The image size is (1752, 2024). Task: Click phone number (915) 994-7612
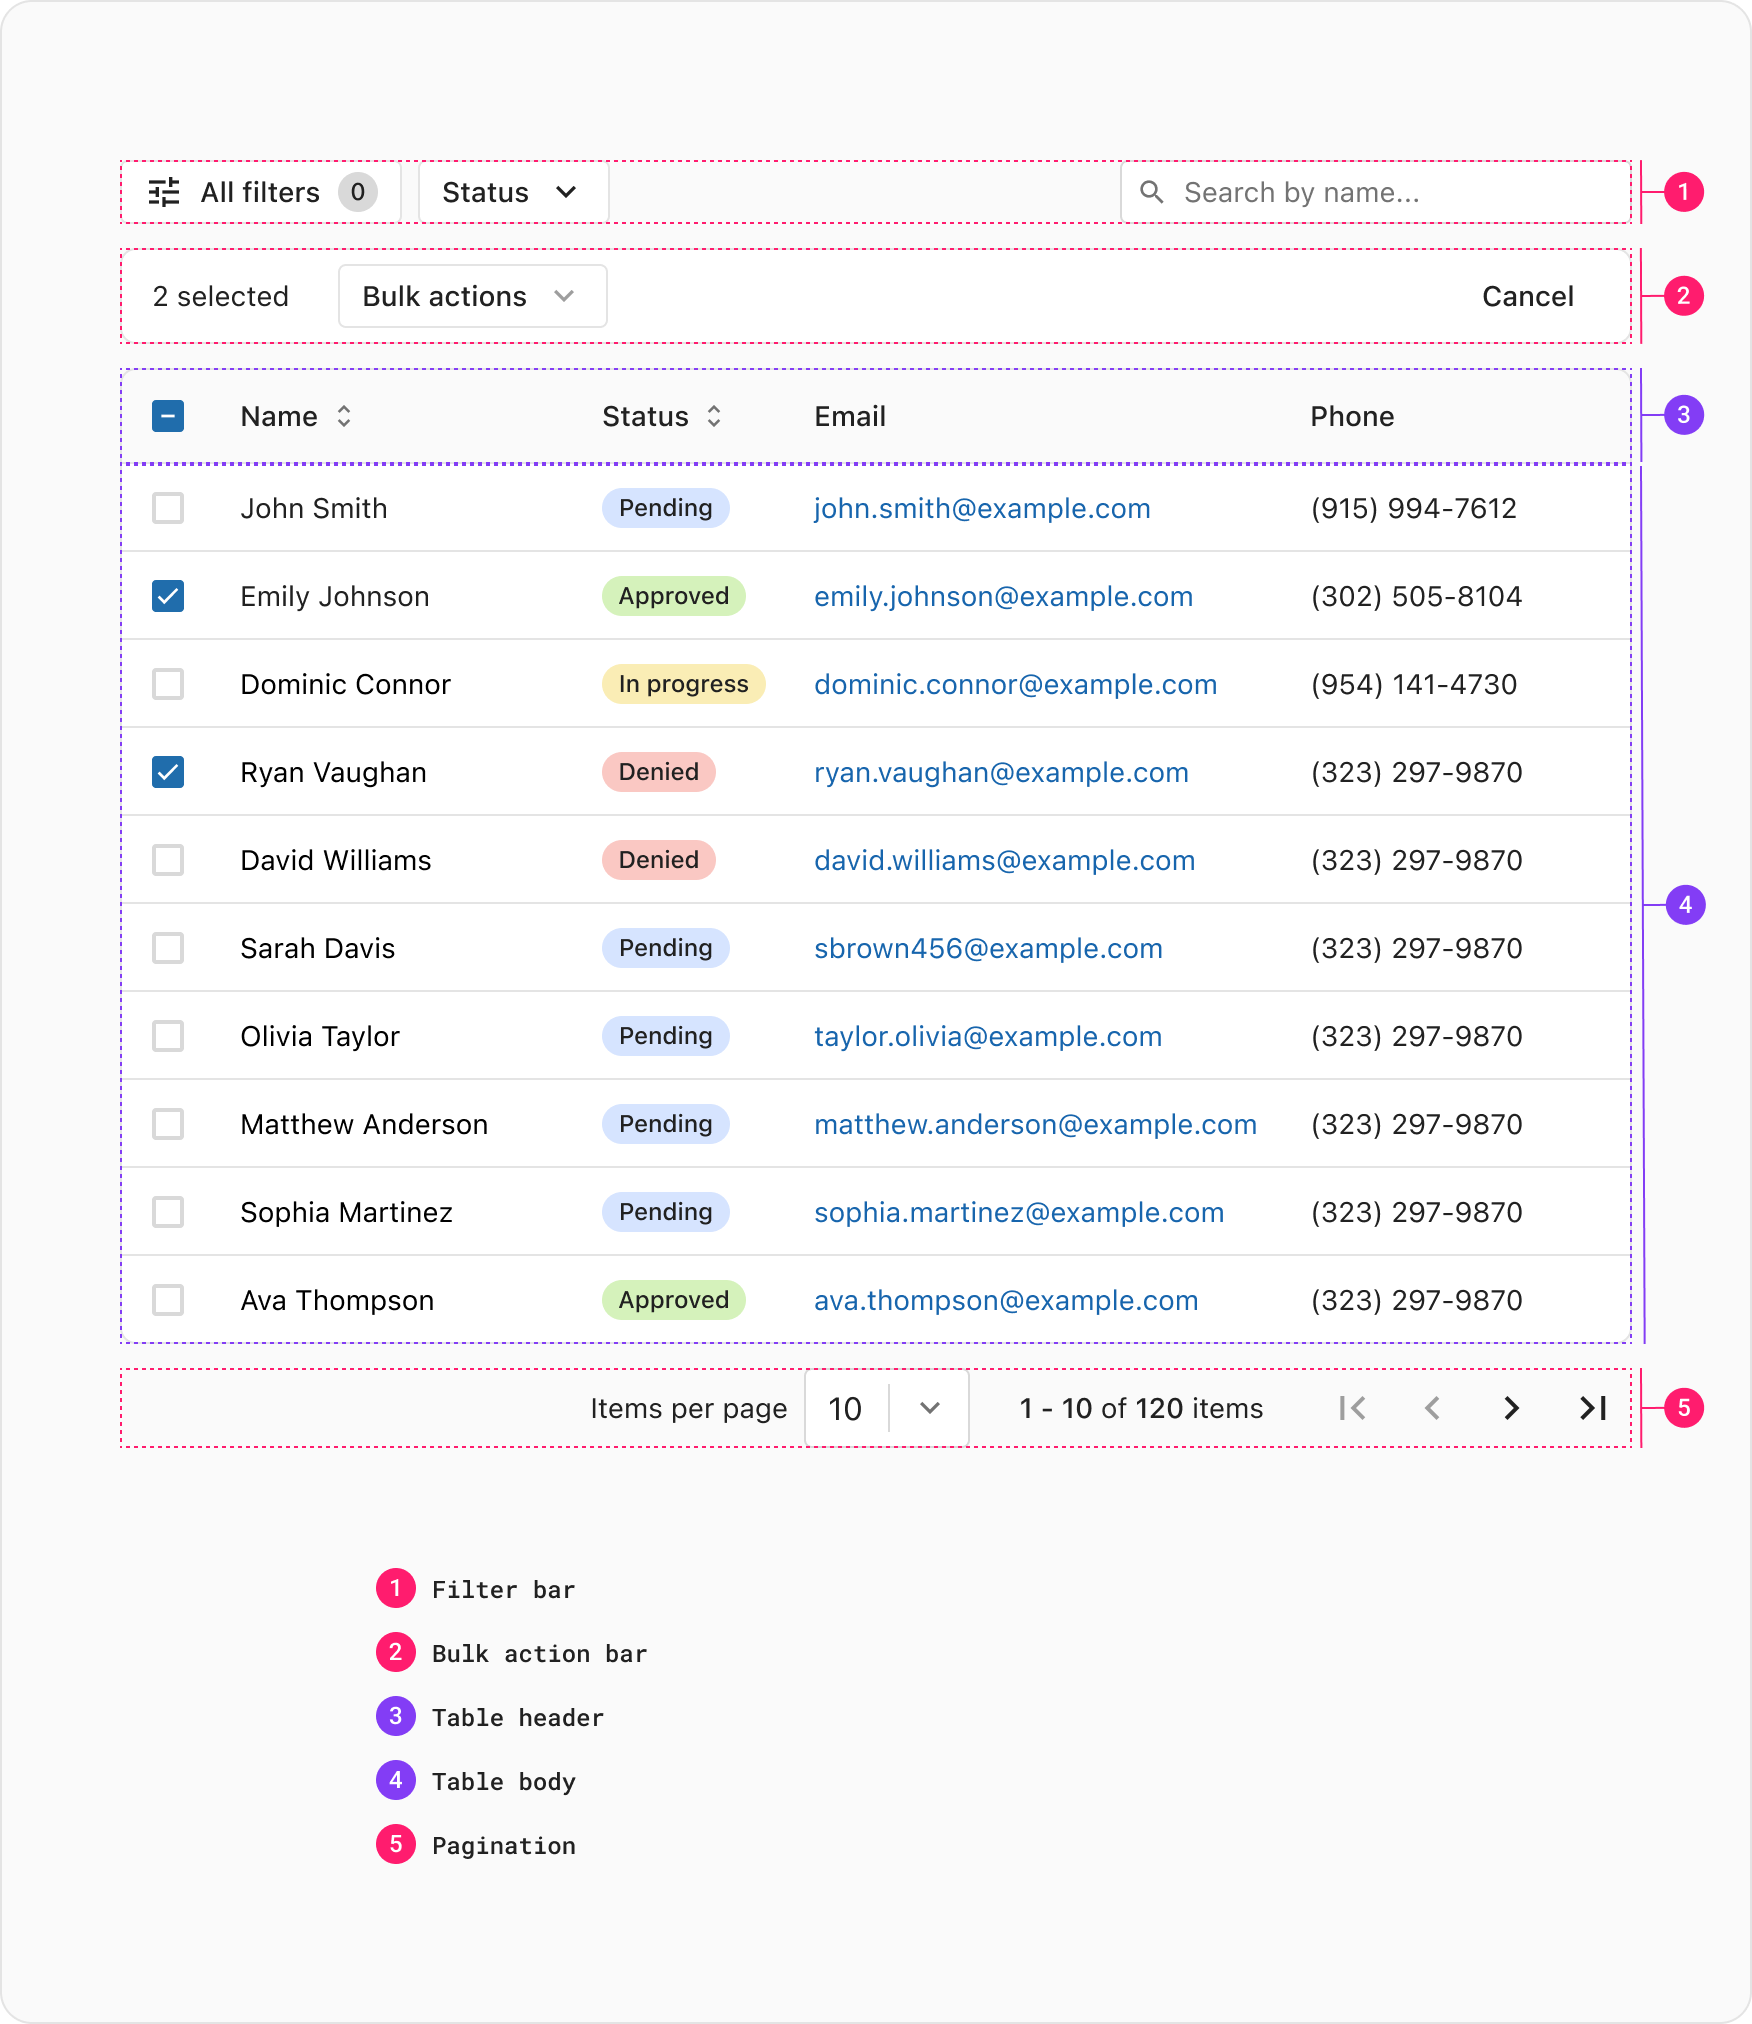[x=1414, y=508]
